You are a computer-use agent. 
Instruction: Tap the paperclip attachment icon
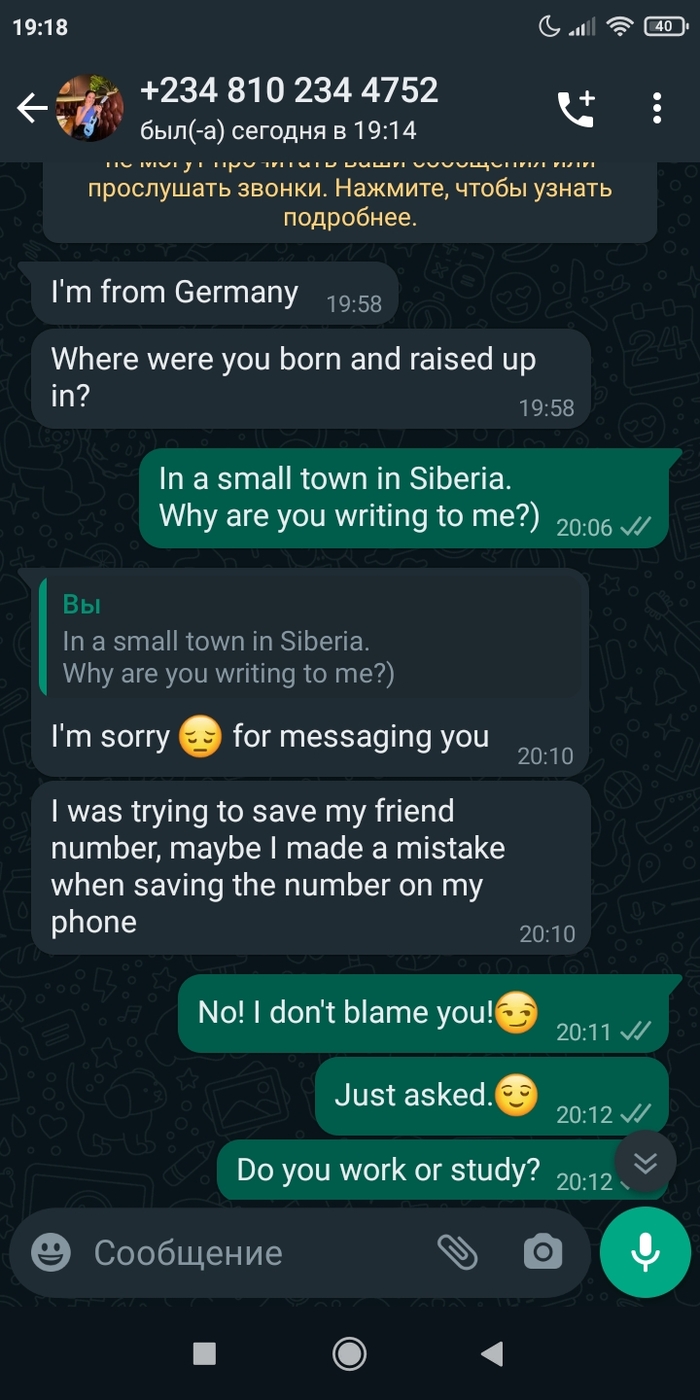pos(458,1252)
